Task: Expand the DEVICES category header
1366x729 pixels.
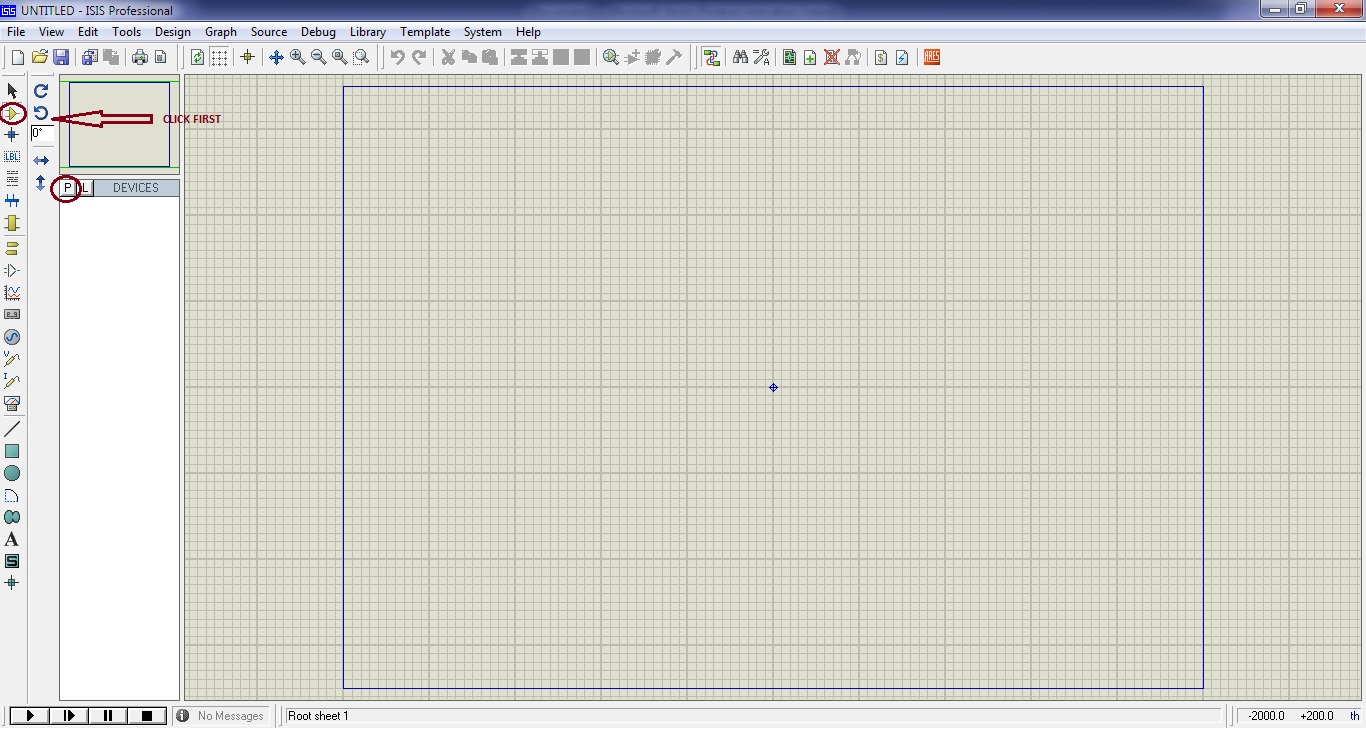Action: [136, 187]
